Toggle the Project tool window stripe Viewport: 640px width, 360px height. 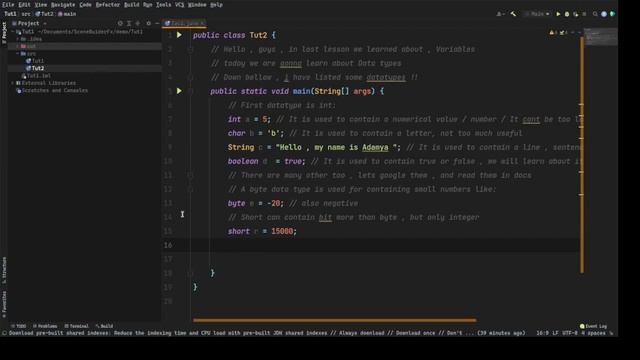pos(4,33)
